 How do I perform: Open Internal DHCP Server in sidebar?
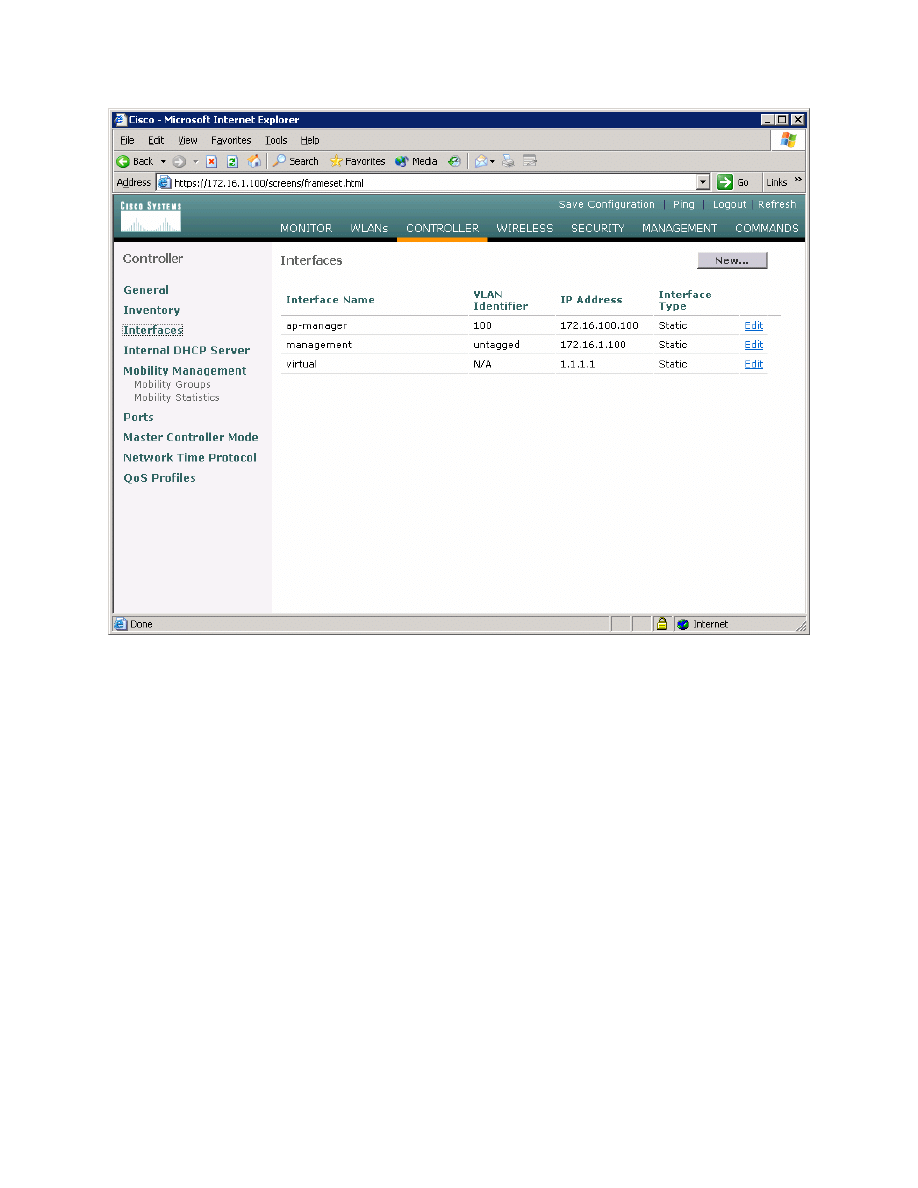coord(186,351)
